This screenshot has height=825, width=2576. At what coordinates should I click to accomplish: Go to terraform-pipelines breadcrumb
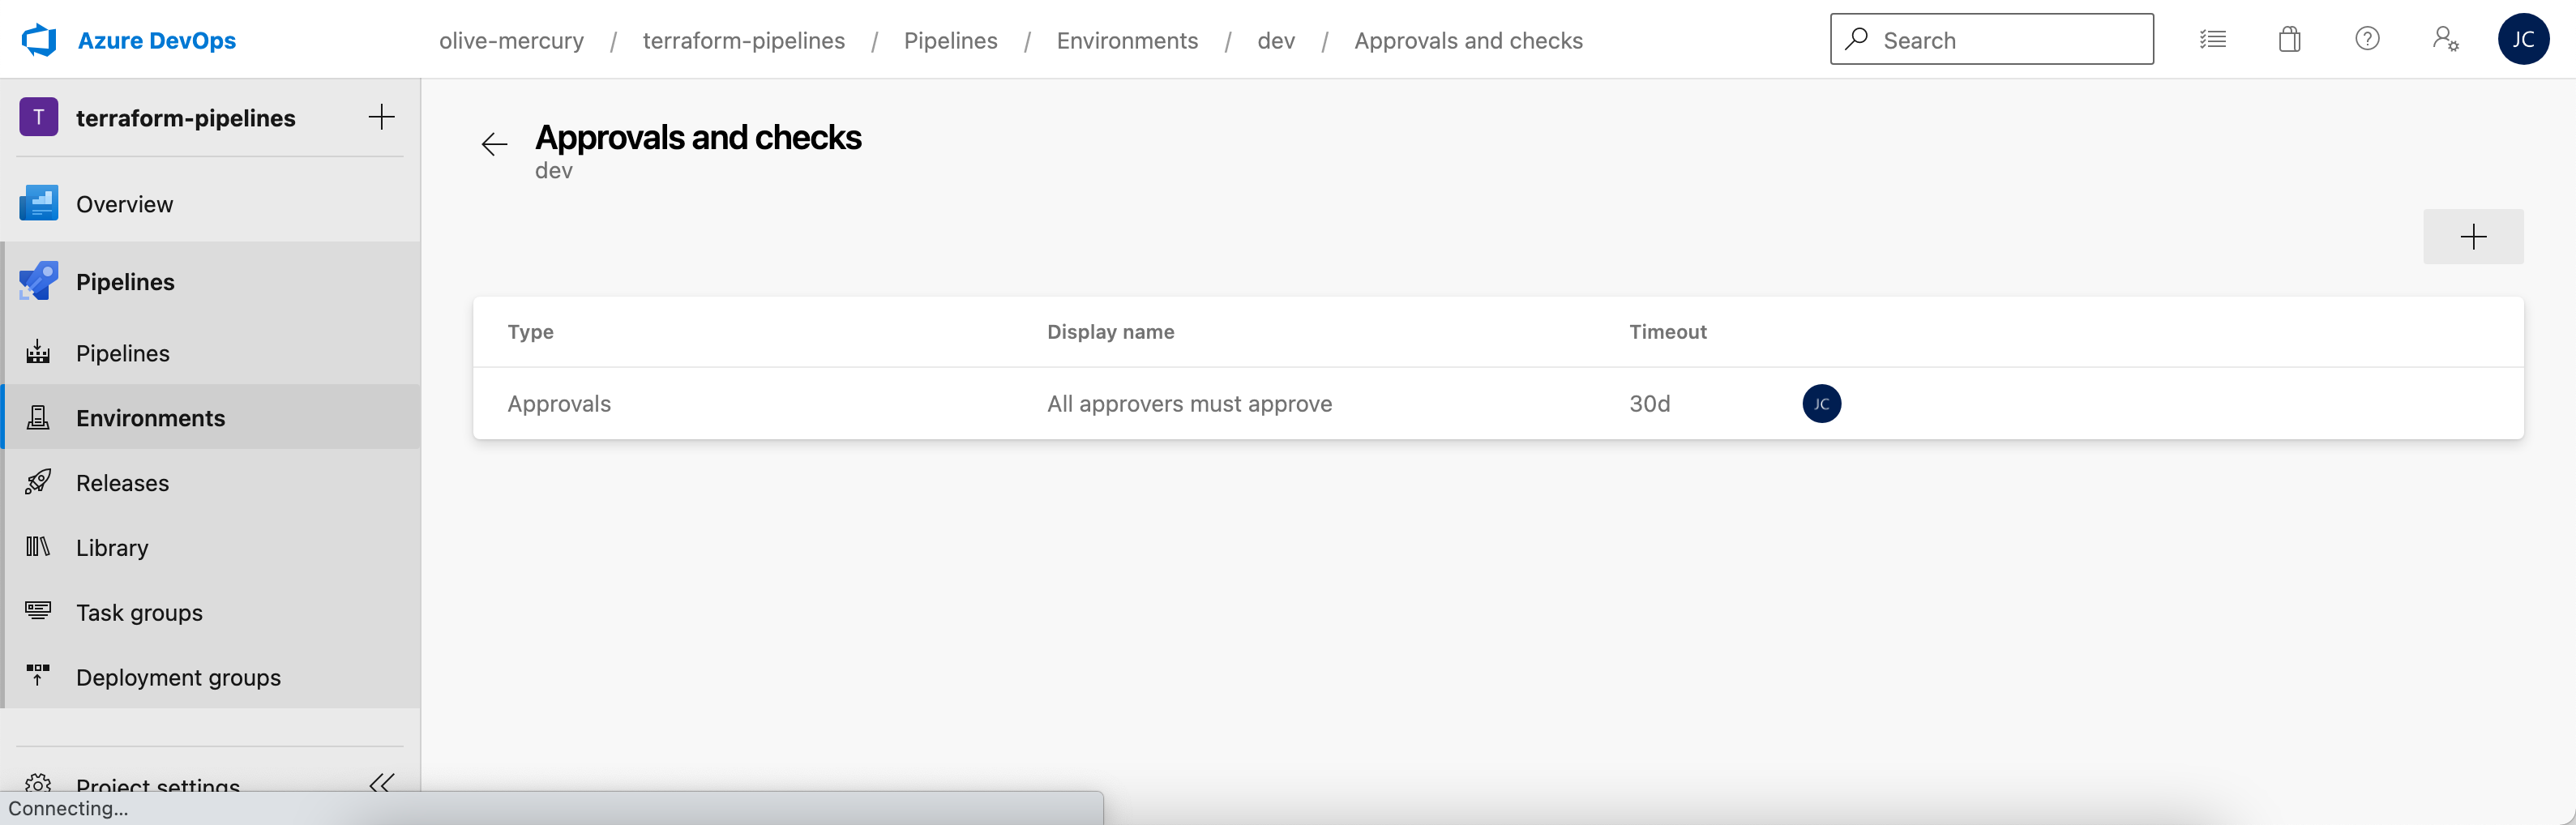(x=743, y=40)
